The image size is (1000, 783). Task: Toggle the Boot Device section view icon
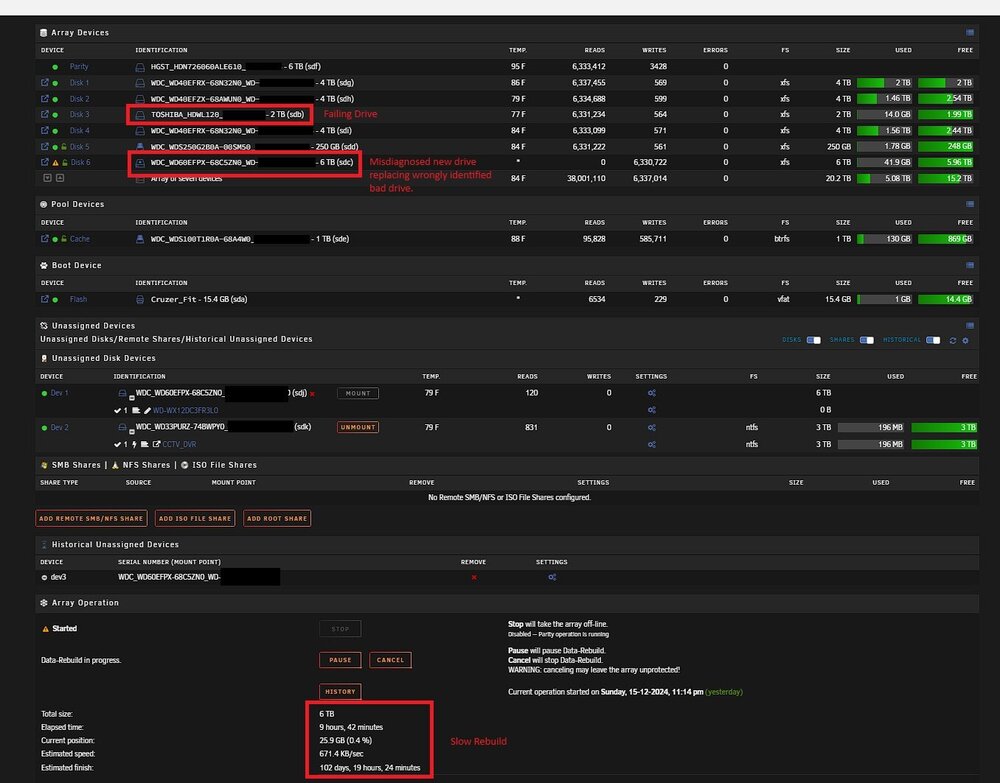969,265
